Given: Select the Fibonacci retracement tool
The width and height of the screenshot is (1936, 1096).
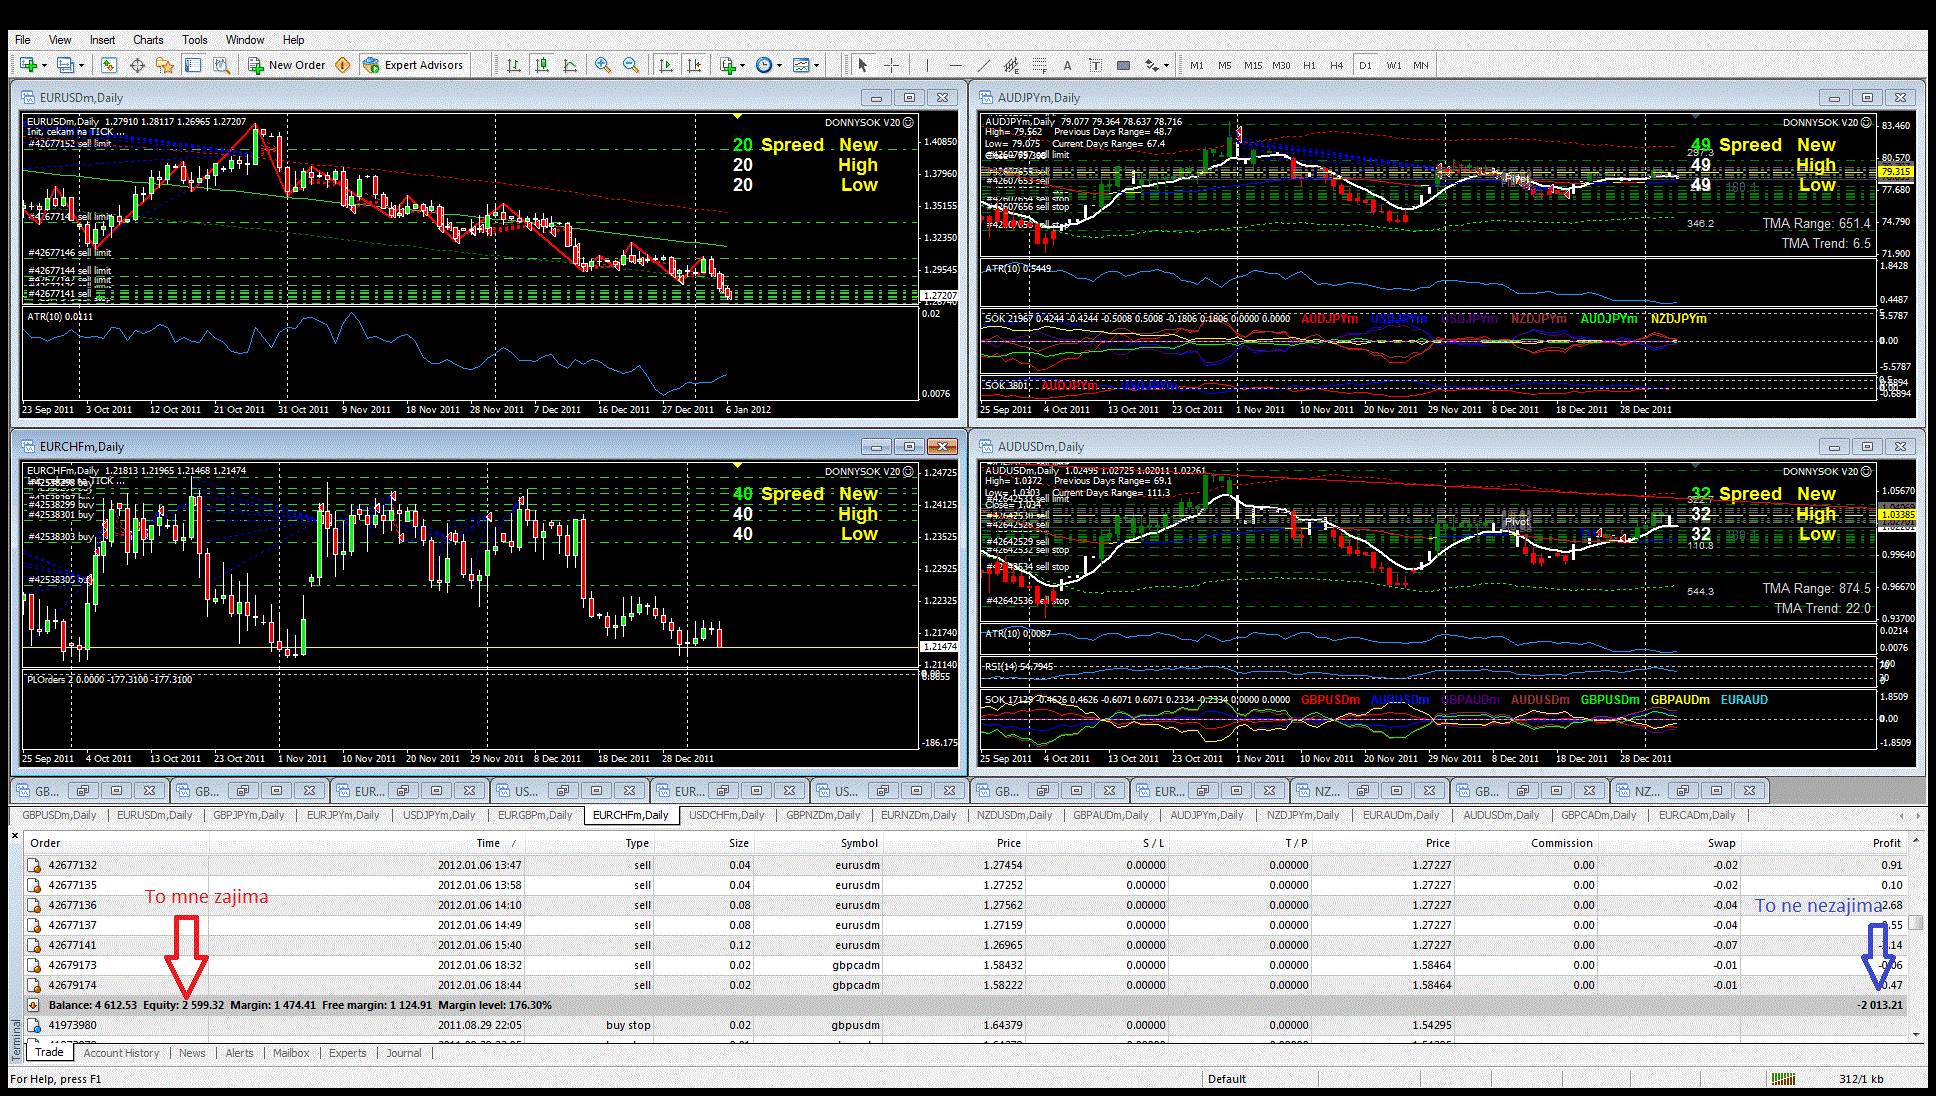Looking at the screenshot, I should 1039,65.
